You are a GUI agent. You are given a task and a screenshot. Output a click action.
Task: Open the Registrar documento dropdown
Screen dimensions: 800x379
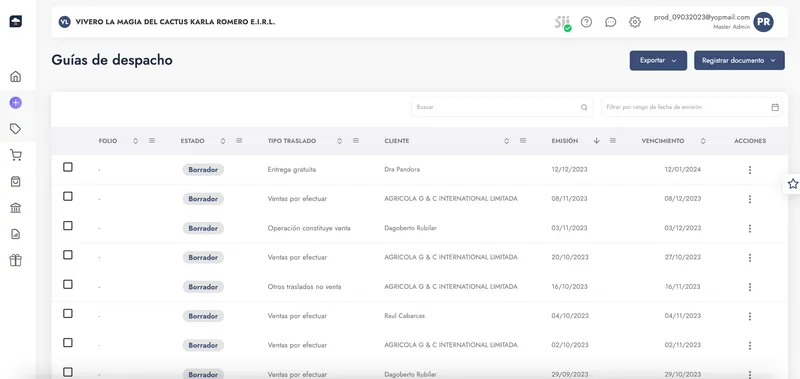point(739,61)
